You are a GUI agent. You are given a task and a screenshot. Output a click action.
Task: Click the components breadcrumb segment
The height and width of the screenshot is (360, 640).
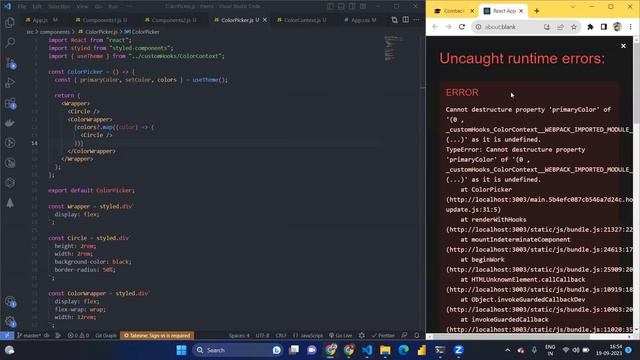[55, 31]
